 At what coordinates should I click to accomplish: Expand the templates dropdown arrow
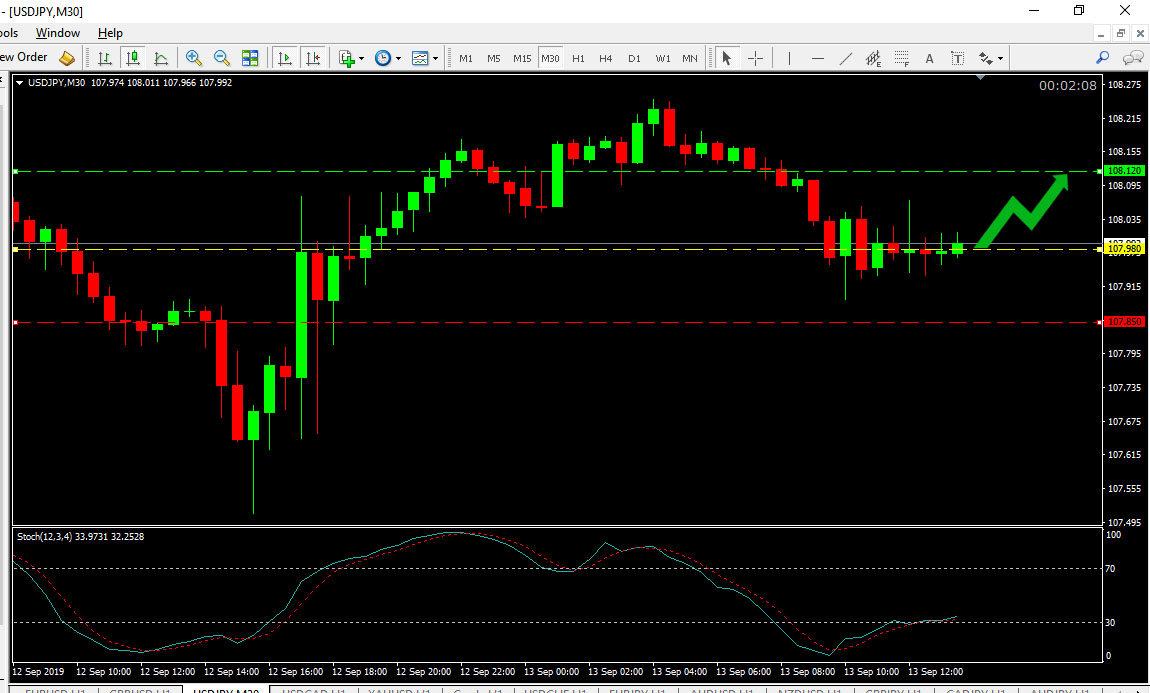click(436, 59)
